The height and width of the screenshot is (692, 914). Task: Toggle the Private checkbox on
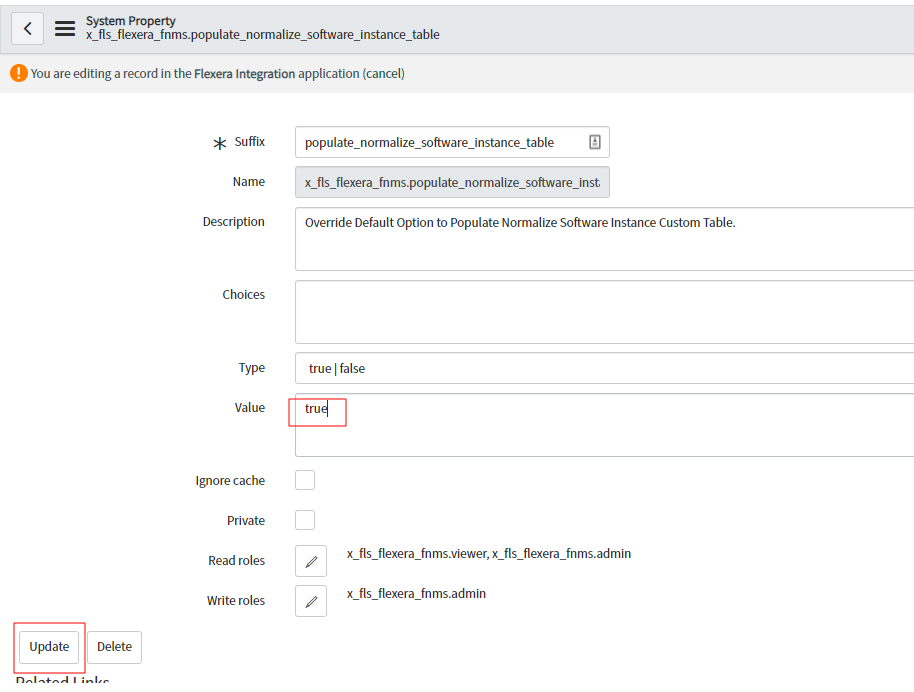[x=304, y=520]
